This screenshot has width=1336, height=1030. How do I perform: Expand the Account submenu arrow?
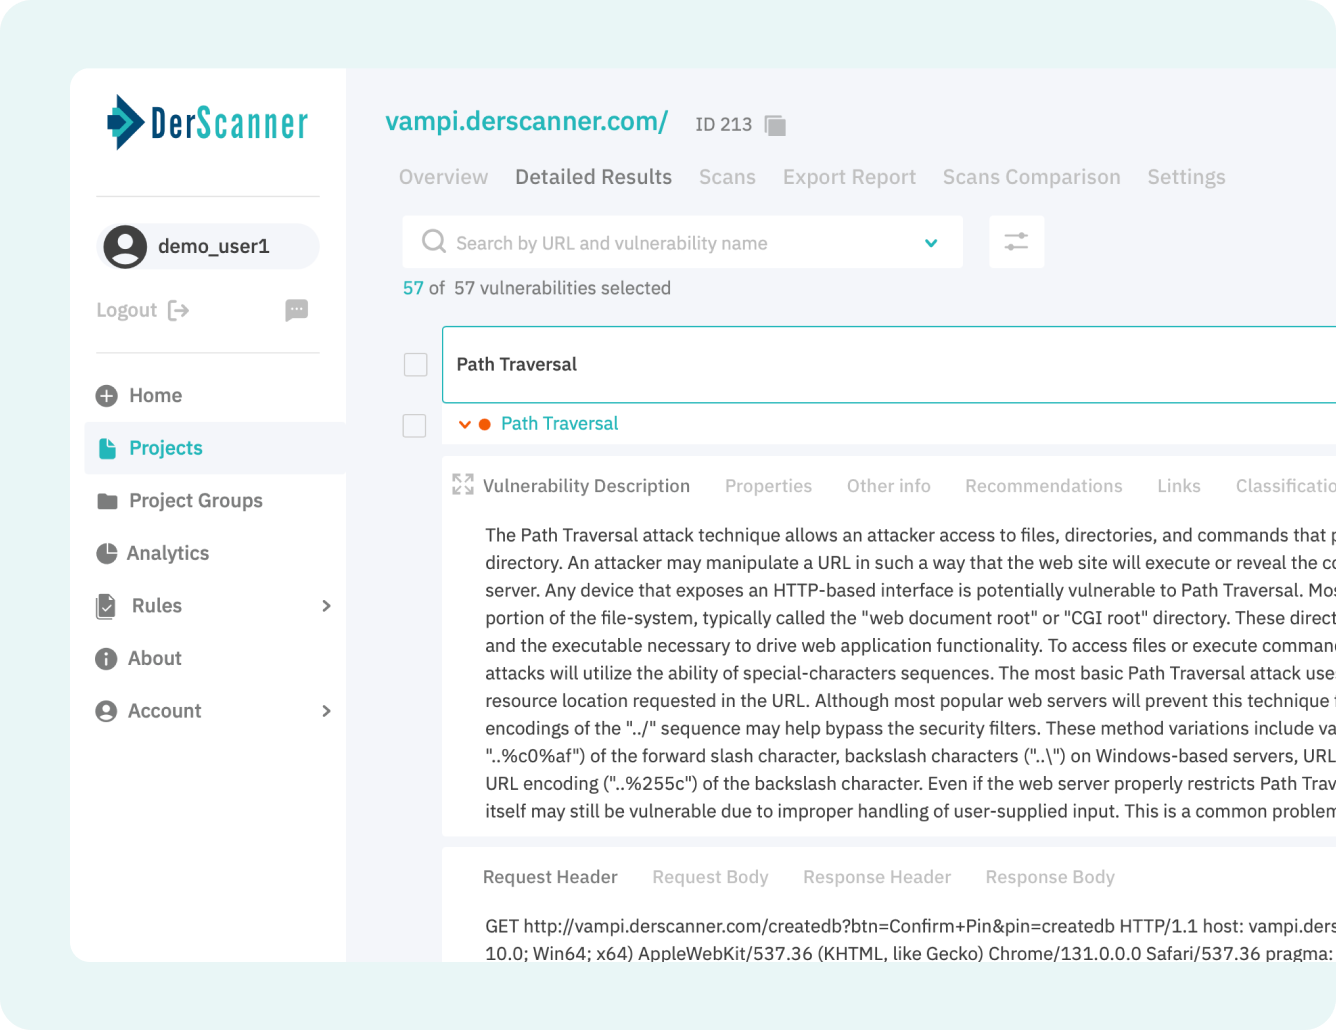click(326, 711)
